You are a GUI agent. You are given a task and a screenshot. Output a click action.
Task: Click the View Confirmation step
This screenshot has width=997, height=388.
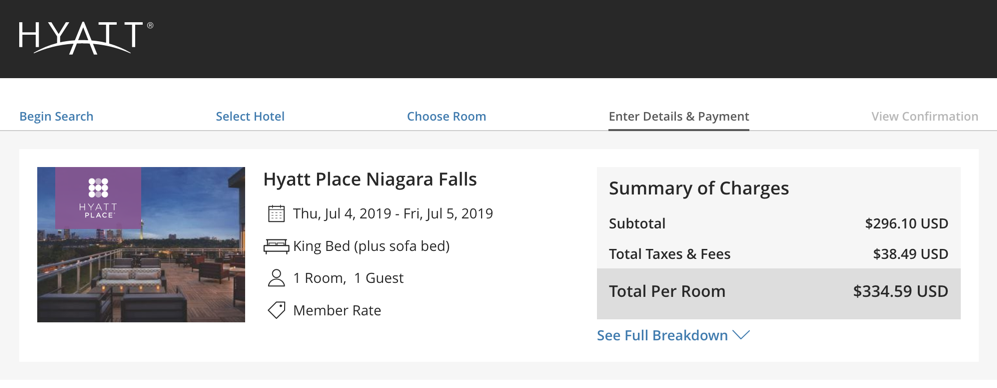coord(925,116)
